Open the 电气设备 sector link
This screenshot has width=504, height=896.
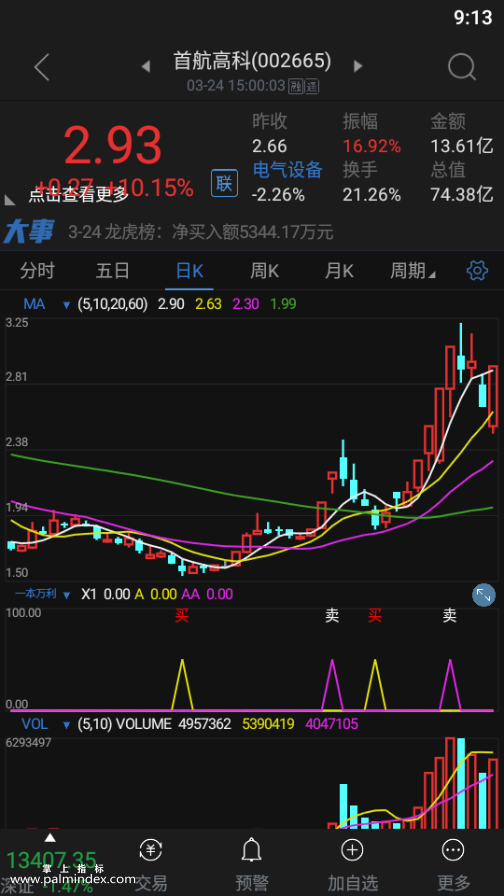(287, 170)
